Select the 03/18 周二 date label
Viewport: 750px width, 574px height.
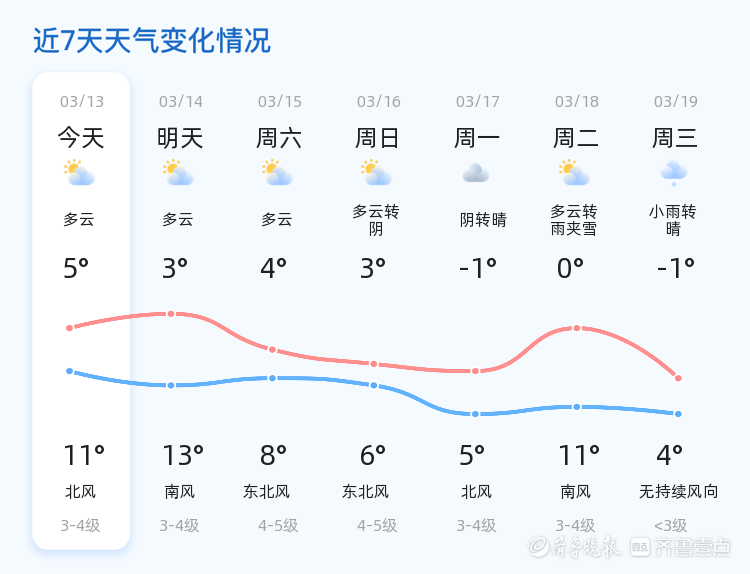tap(577, 101)
